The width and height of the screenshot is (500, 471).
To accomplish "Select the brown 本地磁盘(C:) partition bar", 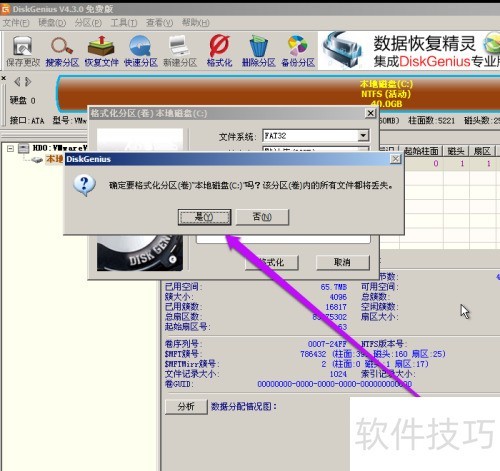I will (x=278, y=93).
